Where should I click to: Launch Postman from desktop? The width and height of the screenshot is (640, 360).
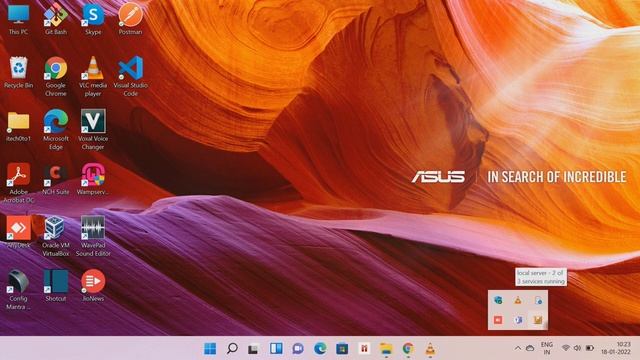coord(131,19)
